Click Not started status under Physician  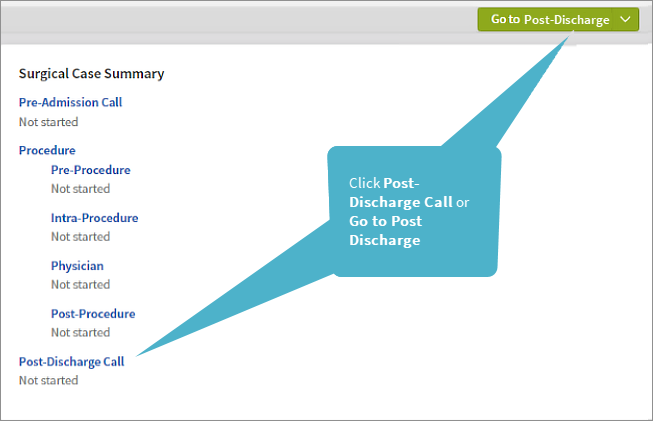point(80,285)
